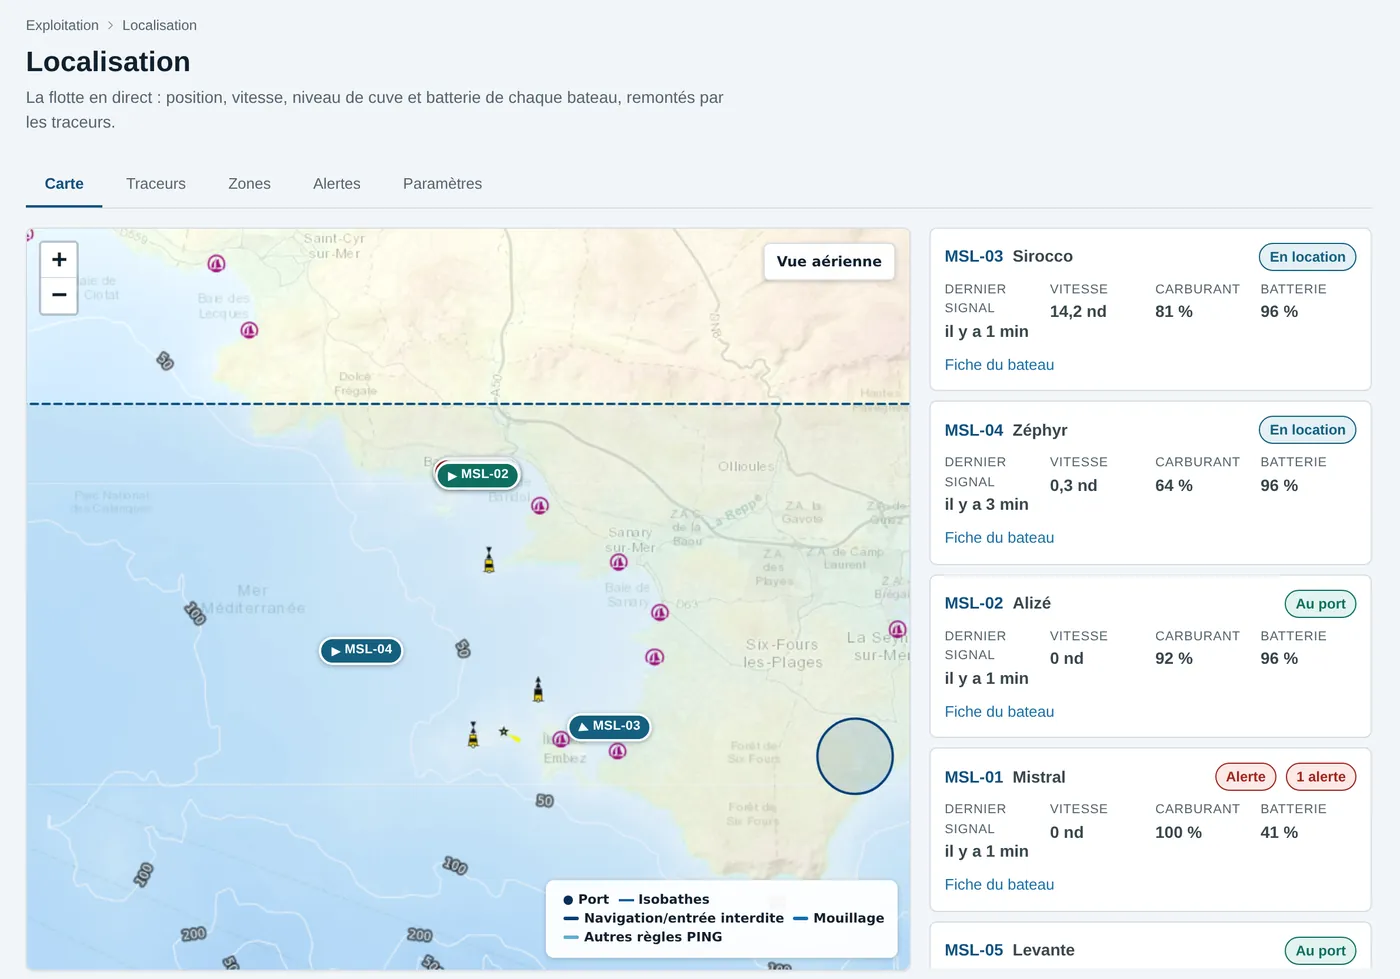Switch to Vue aérienne map view

tap(829, 262)
